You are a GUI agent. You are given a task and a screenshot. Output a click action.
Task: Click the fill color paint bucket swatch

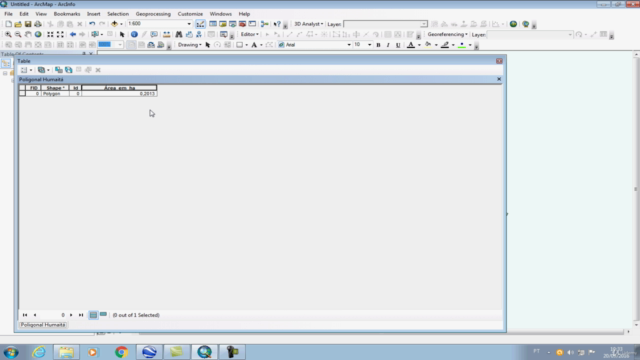(428, 45)
